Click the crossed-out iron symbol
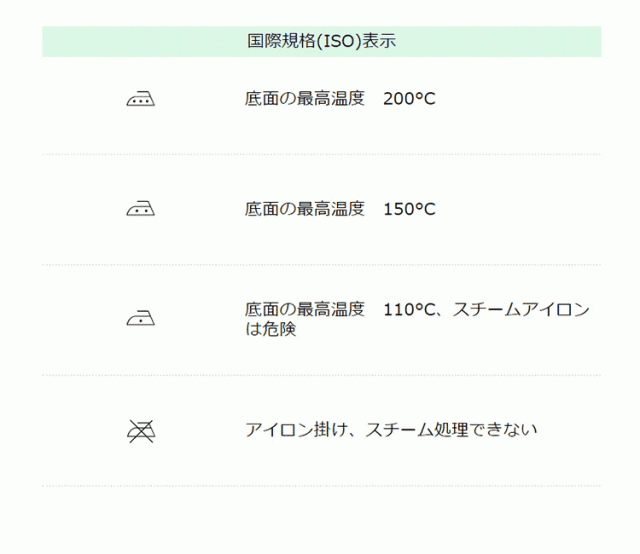 (141, 430)
